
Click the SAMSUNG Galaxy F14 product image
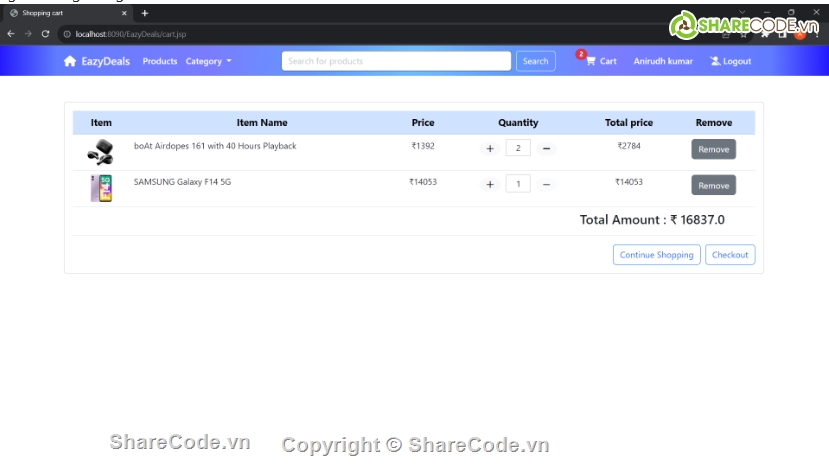pyautogui.click(x=101, y=188)
